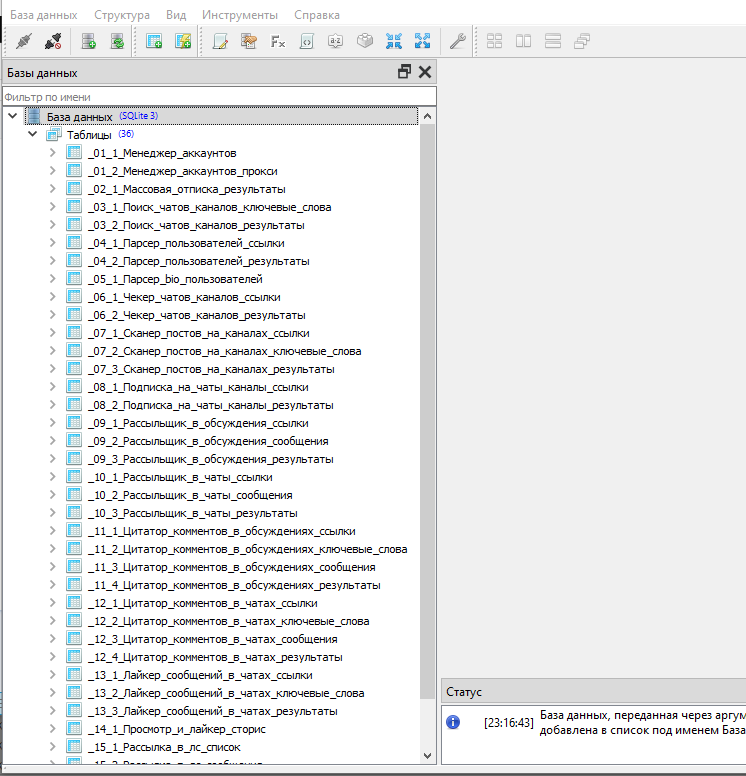This screenshot has width=746, height=776.
Task: Click the Фильтр по имени filter field
Action: coord(218,97)
